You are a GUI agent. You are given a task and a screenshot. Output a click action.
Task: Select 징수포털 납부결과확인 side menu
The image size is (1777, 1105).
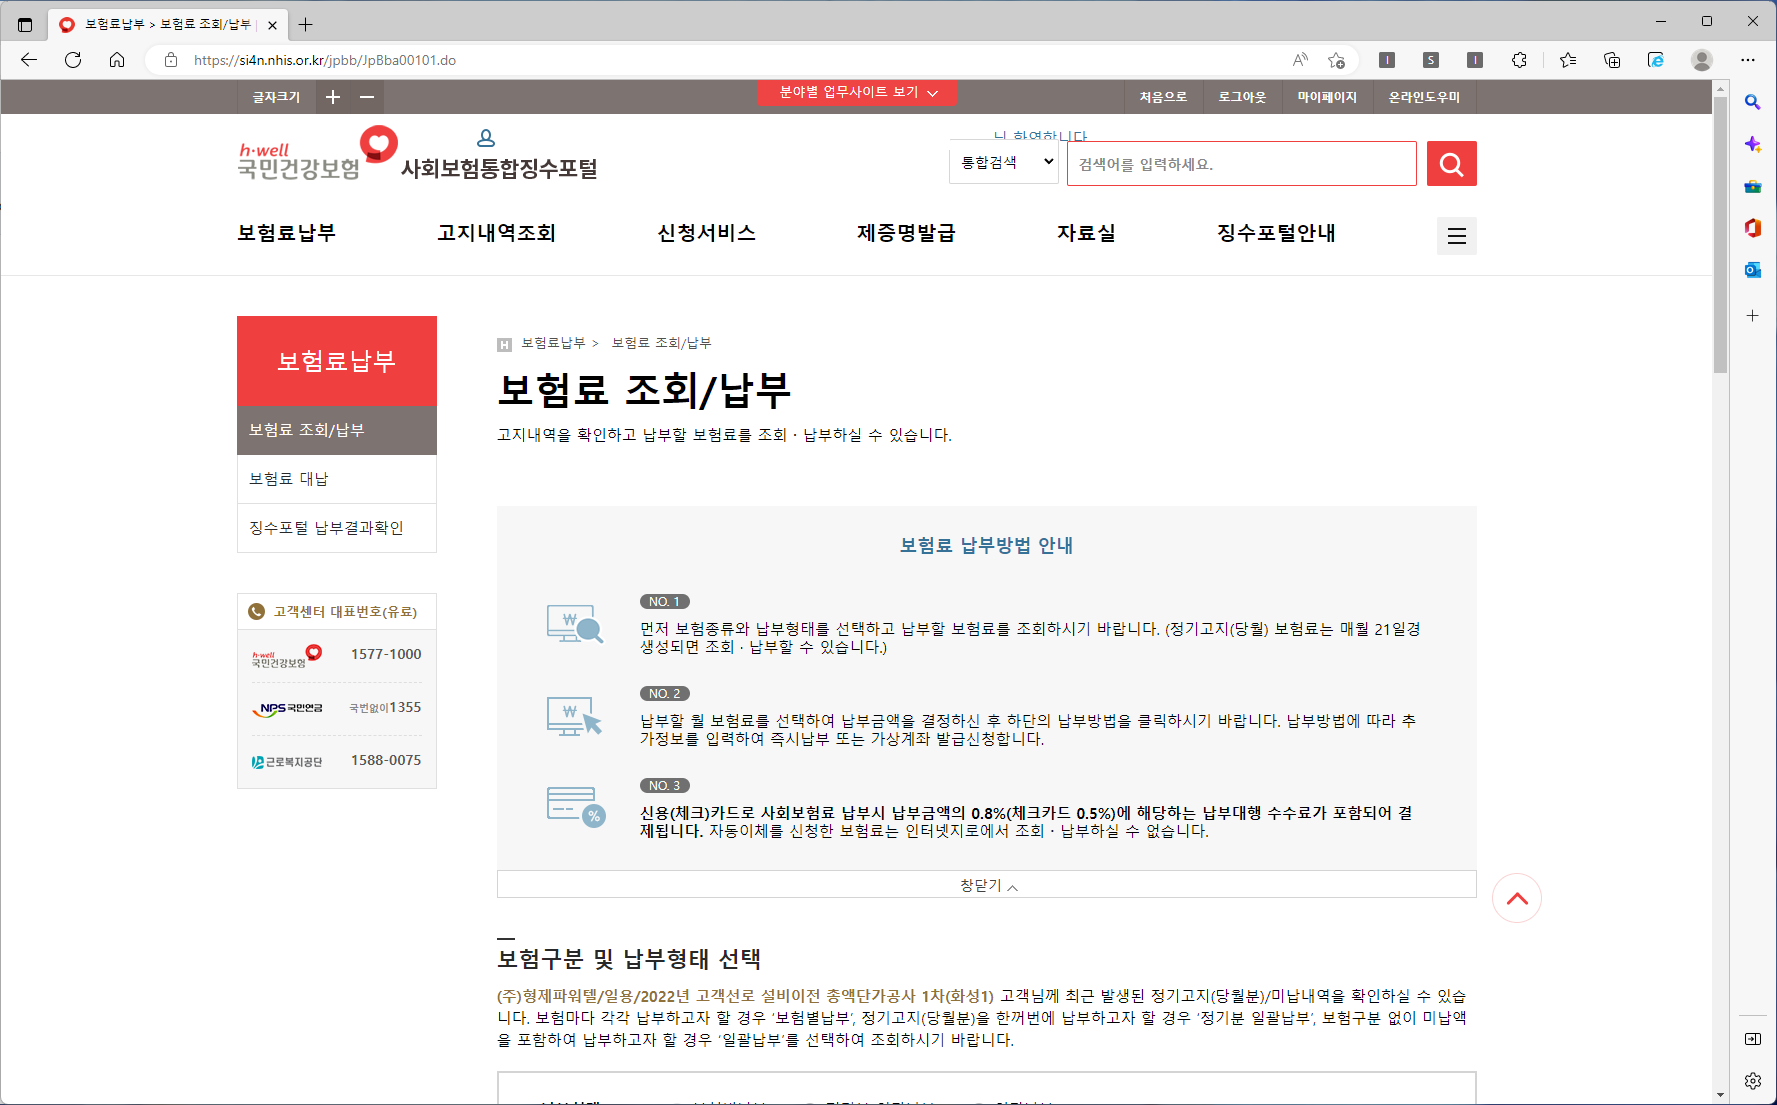point(337,528)
